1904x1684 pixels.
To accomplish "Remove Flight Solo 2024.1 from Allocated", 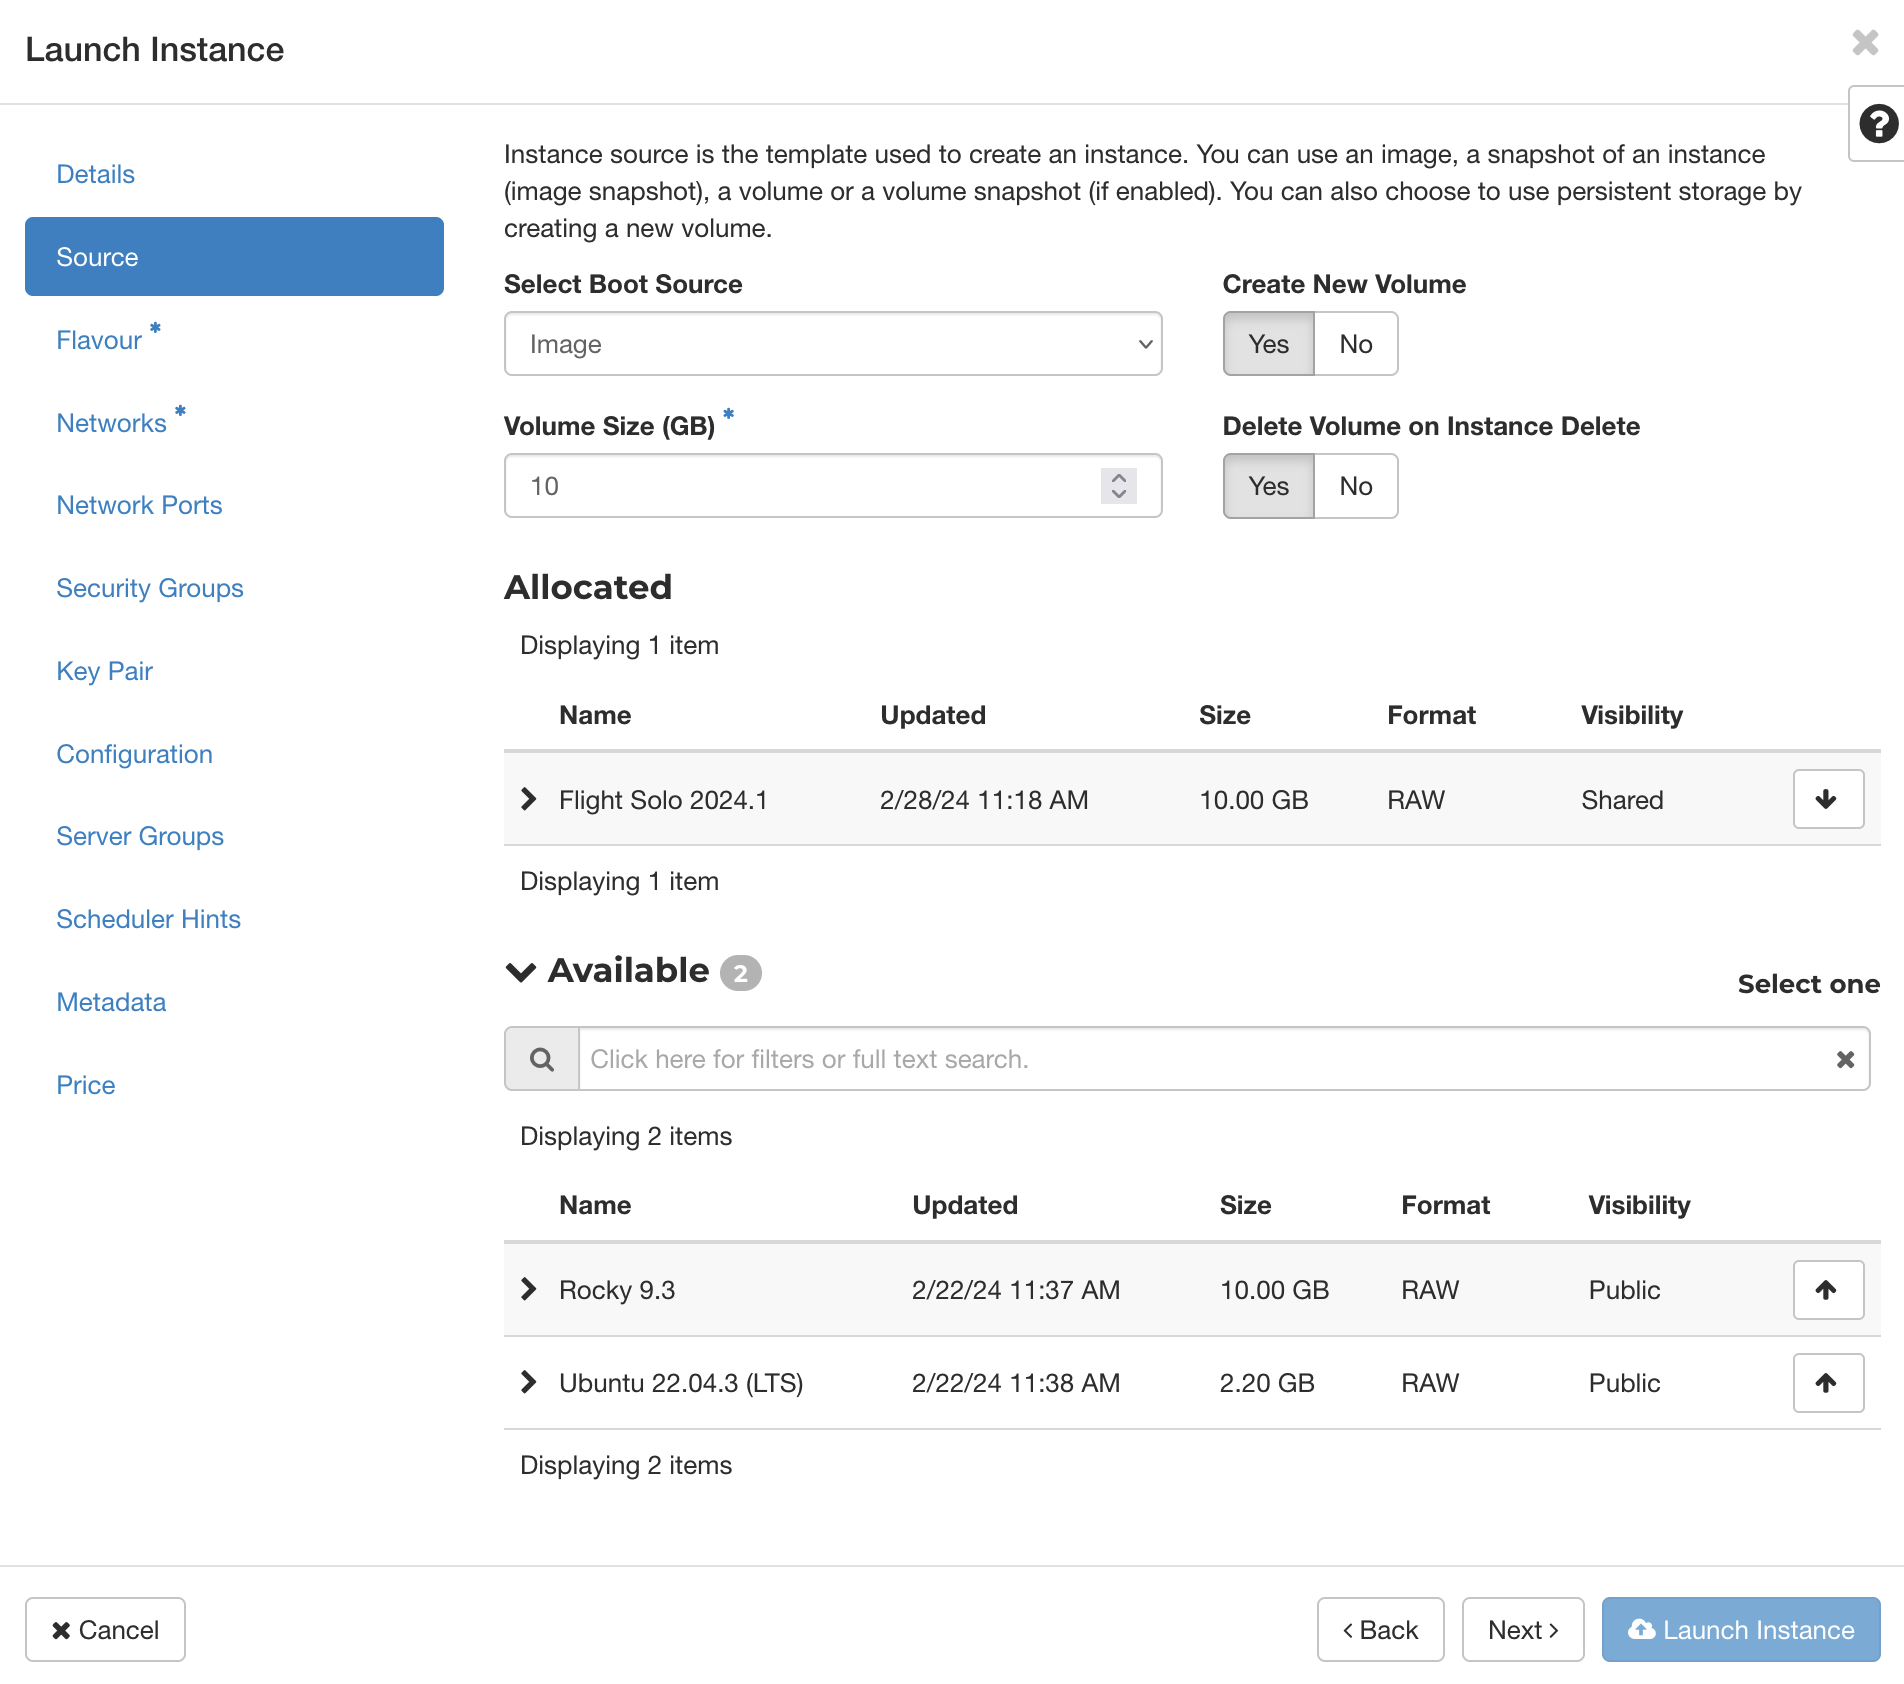I will [x=1828, y=799].
